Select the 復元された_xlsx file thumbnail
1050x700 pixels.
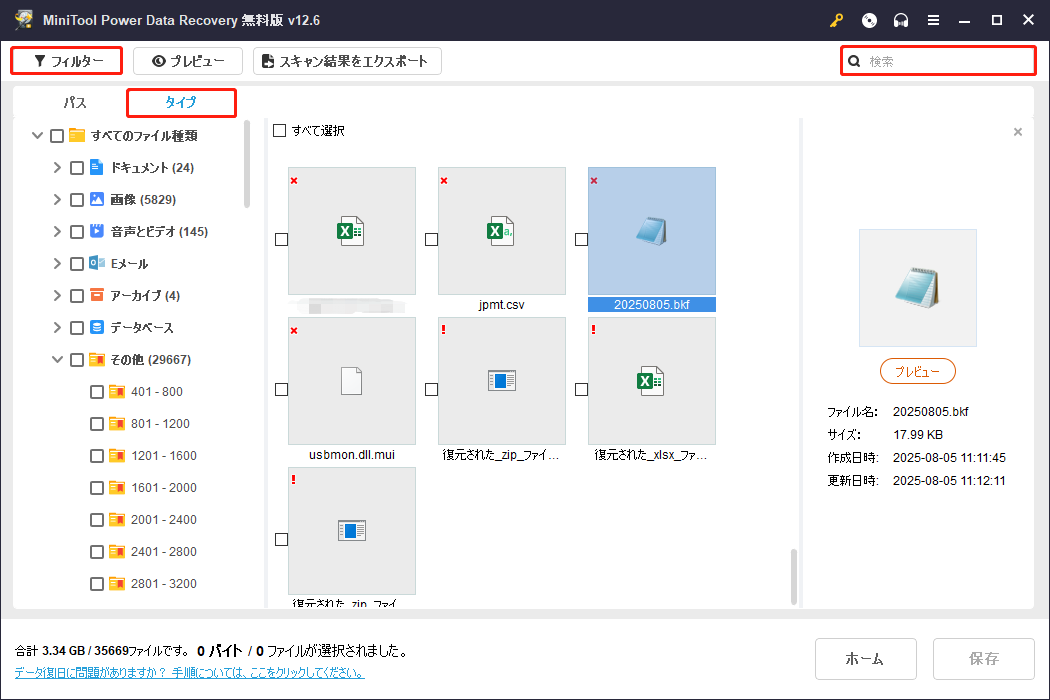(652, 381)
